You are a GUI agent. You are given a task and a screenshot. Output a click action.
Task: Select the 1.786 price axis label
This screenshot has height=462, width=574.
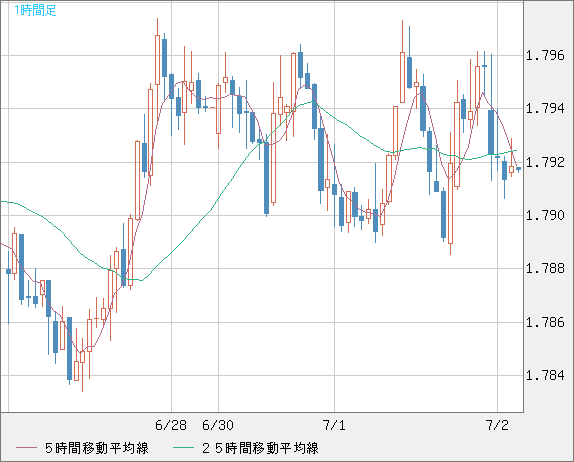(x=545, y=322)
